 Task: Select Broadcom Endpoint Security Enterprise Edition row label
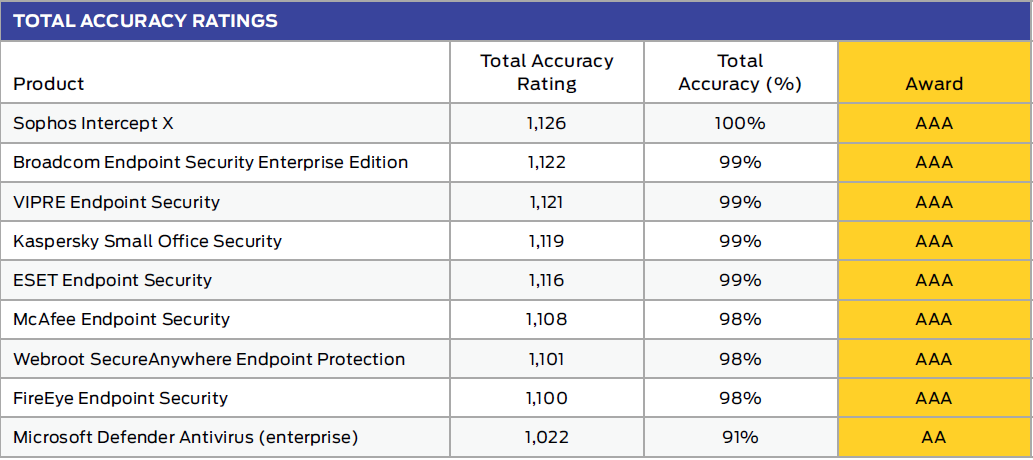pyautogui.click(x=210, y=162)
